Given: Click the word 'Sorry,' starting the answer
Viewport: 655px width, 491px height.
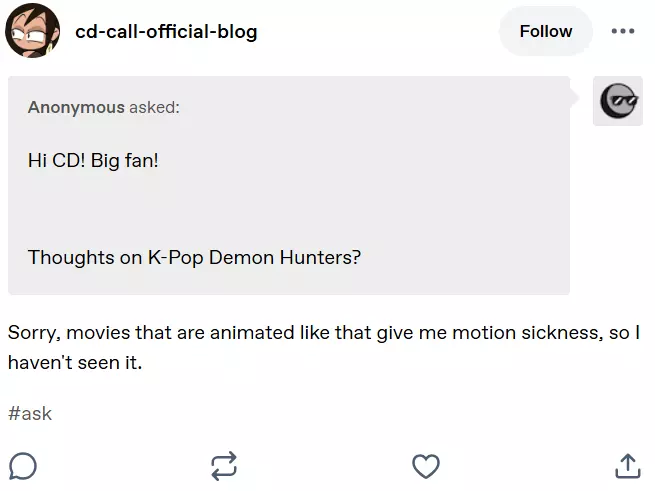Looking at the screenshot, I should coord(34,333).
